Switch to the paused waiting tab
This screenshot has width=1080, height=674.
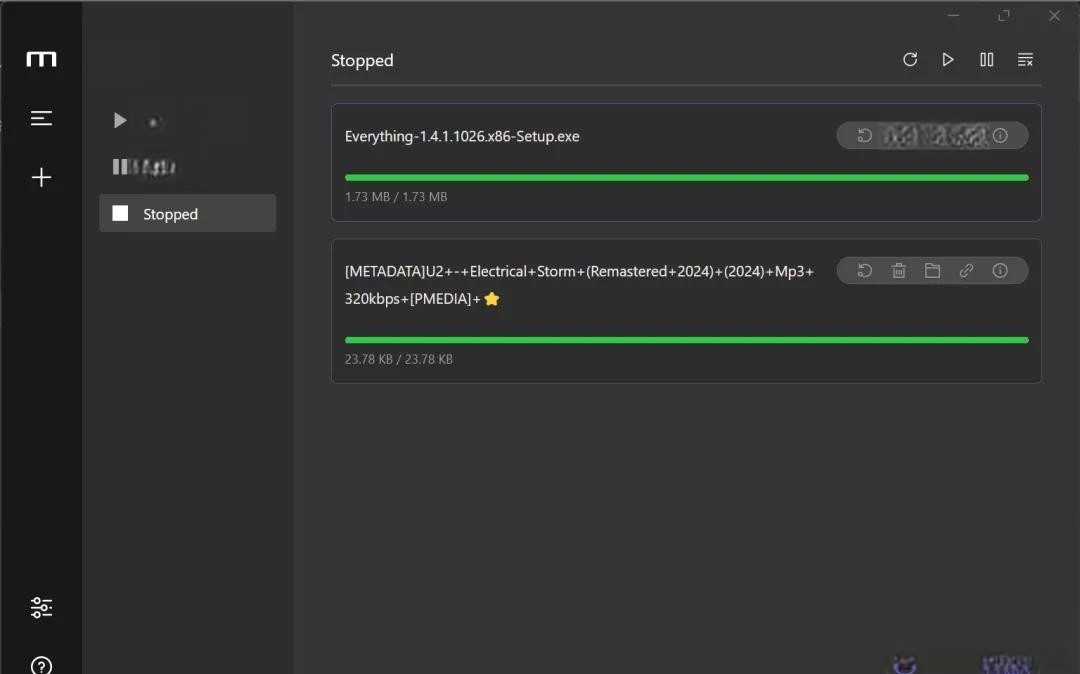(187, 167)
